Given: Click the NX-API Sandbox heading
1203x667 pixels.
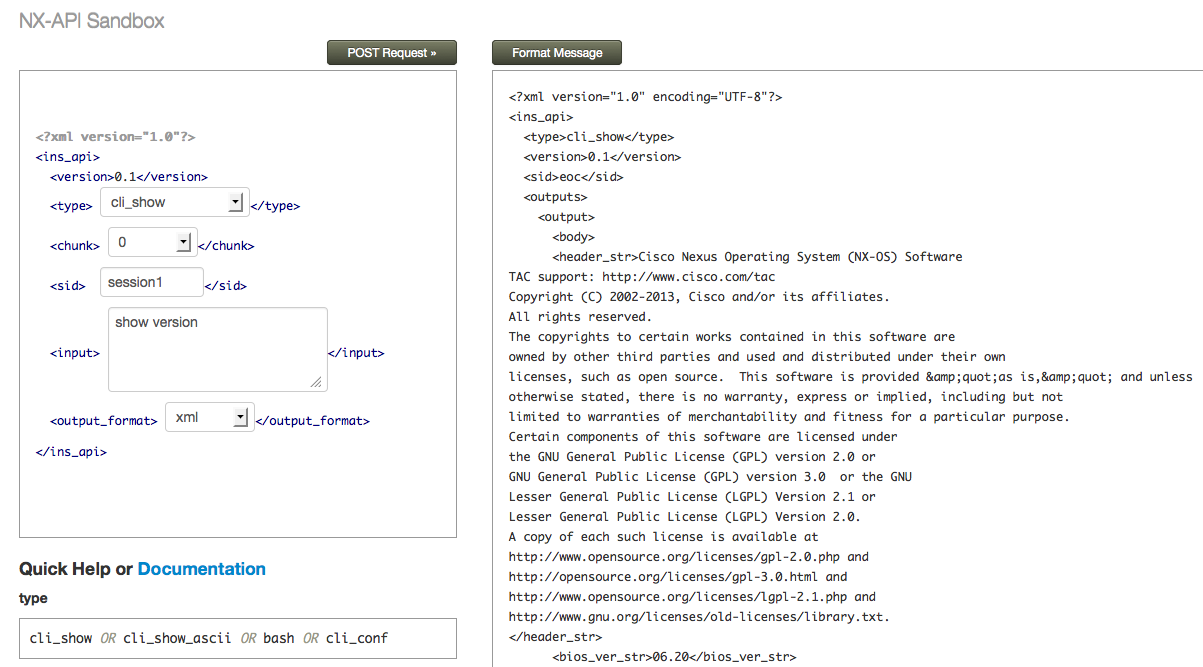Looking at the screenshot, I should tap(92, 20).
